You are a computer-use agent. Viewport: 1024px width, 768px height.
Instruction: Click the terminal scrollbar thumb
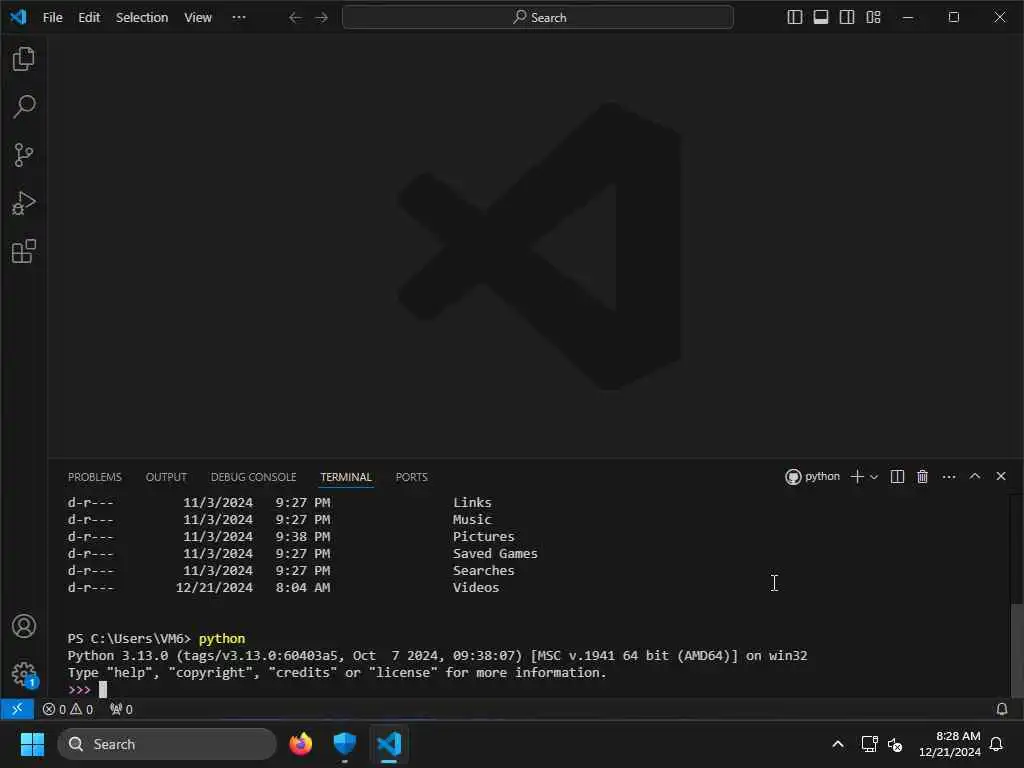[1016, 650]
